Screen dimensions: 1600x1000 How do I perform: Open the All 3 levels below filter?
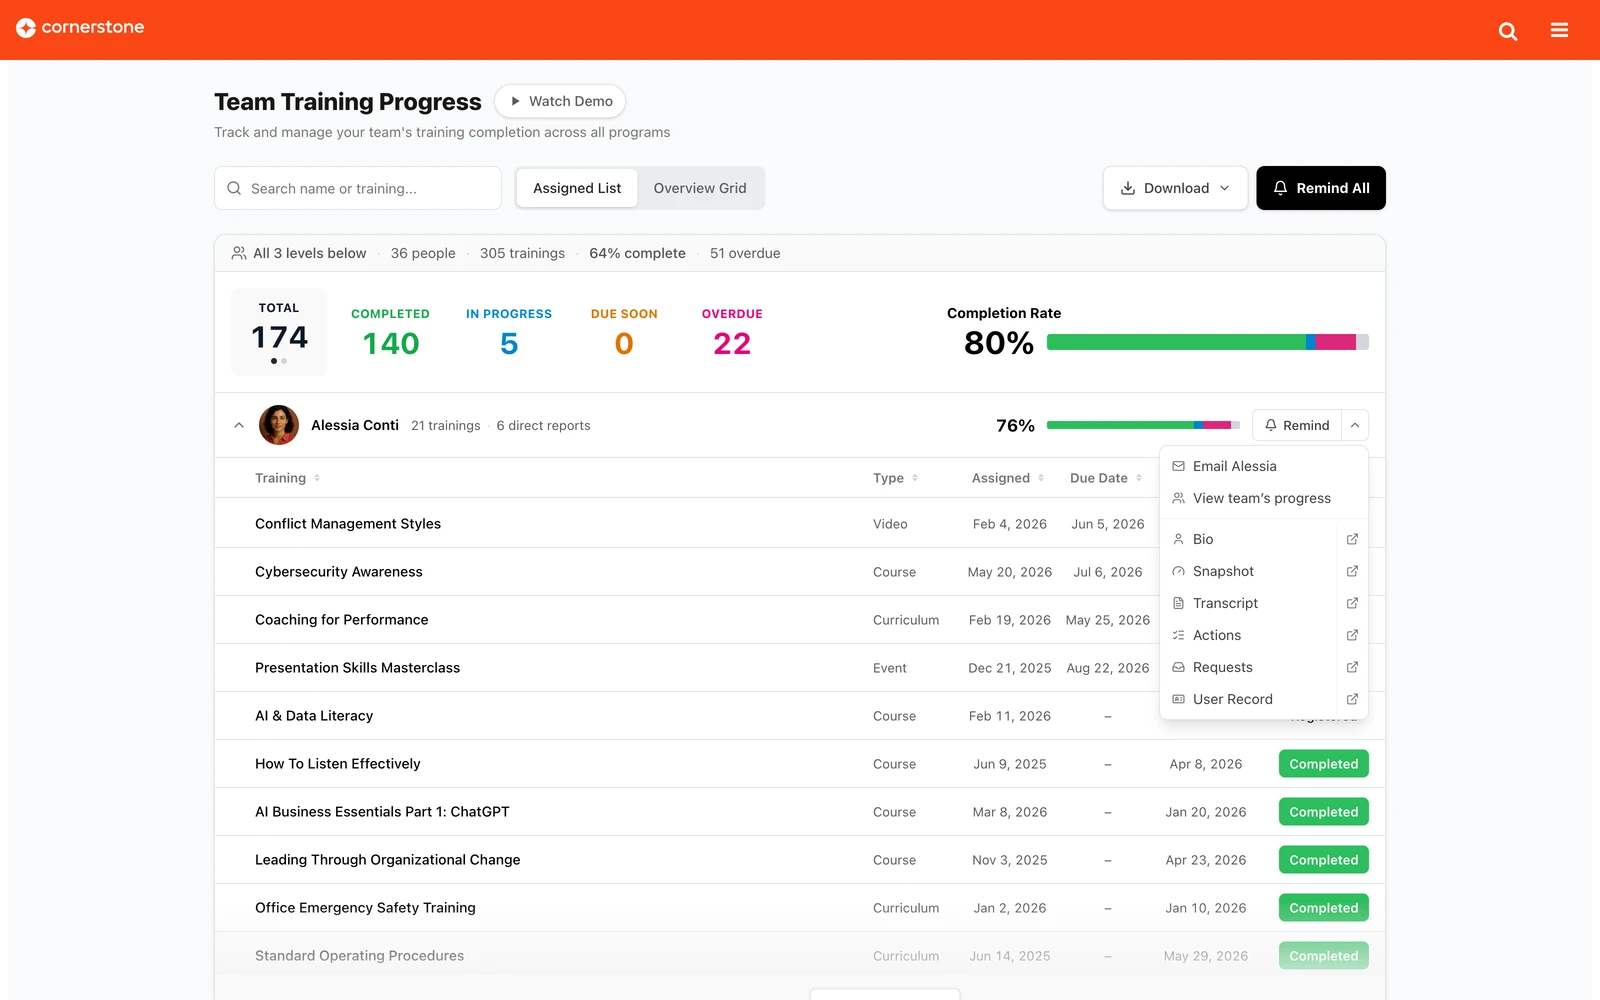click(x=299, y=253)
